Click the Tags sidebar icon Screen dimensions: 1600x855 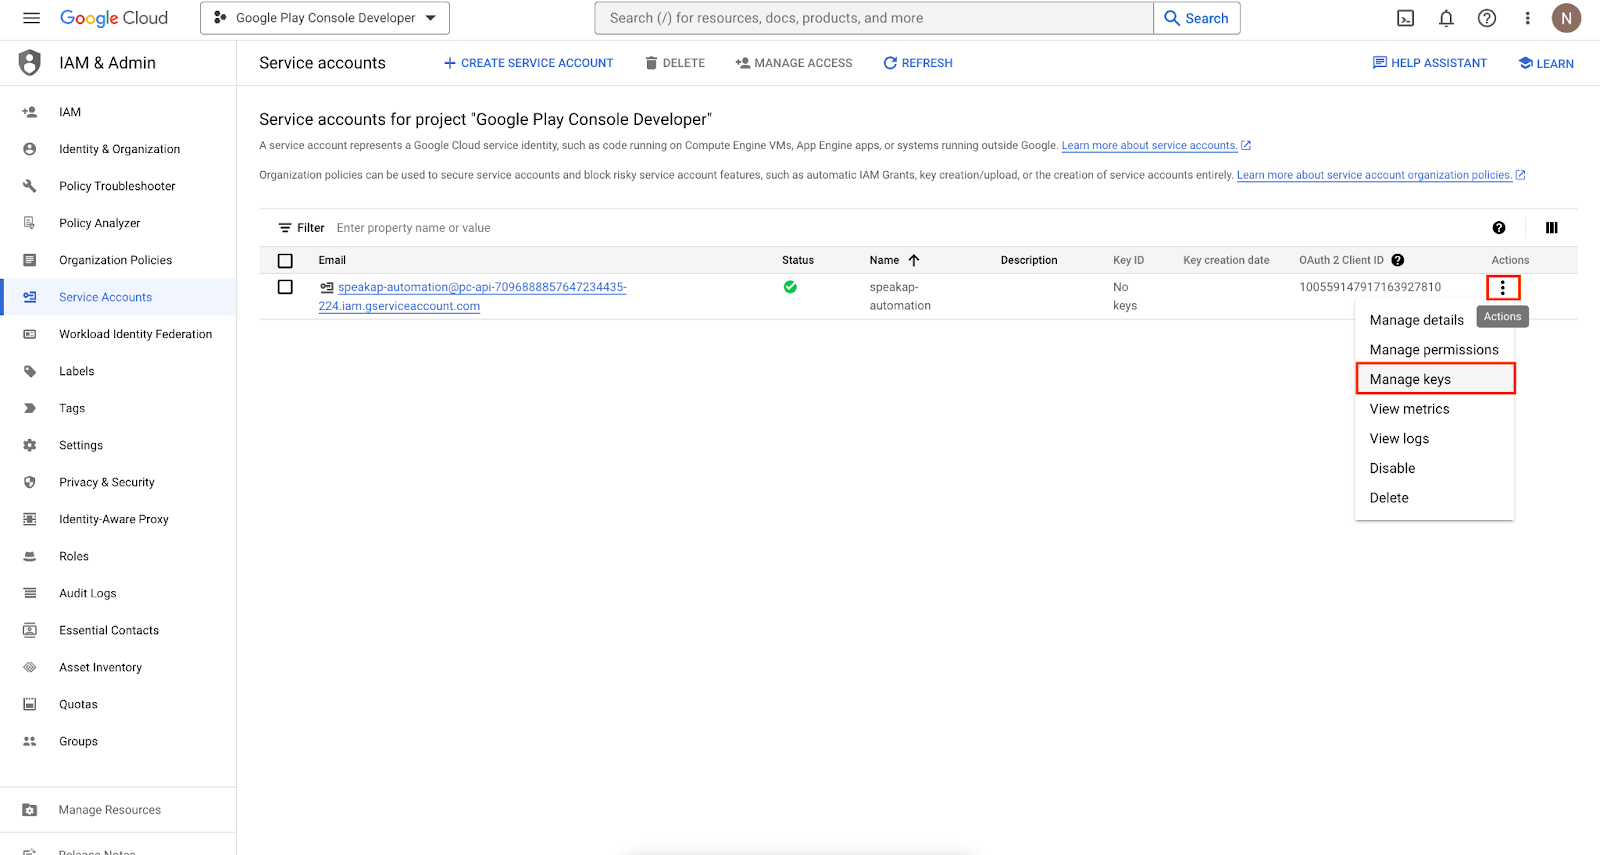click(30, 408)
